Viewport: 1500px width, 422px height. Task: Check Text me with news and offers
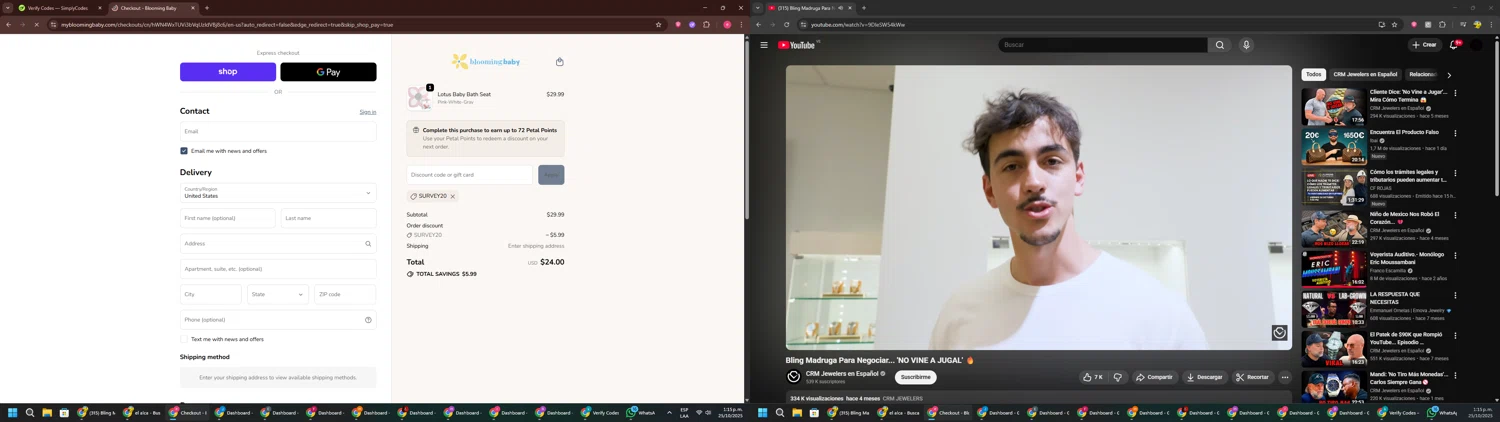(184, 339)
